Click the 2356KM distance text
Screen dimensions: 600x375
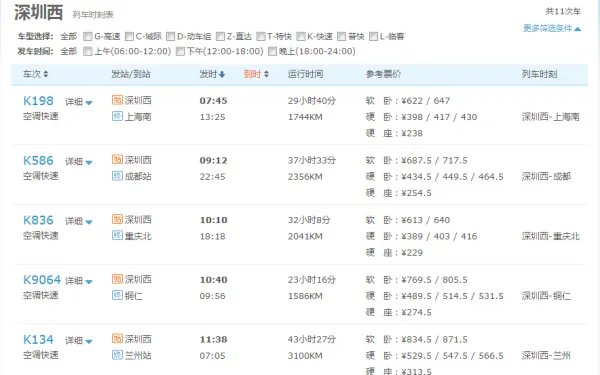(x=305, y=177)
